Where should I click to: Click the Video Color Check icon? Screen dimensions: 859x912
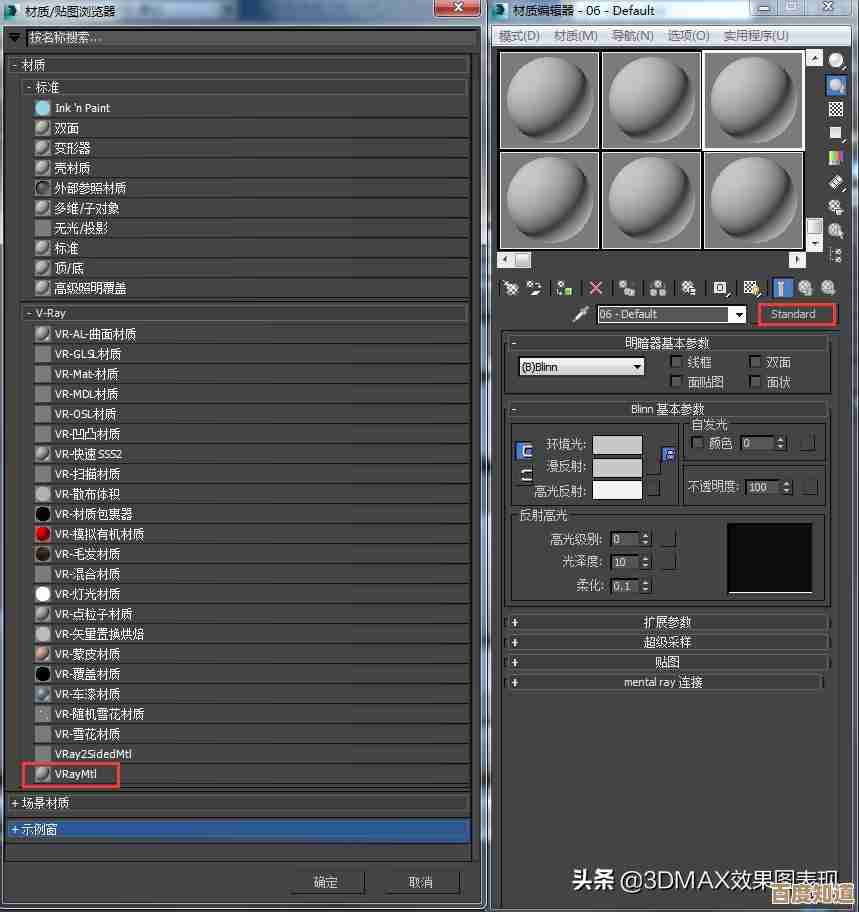pyautogui.click(x=836, y=157)
